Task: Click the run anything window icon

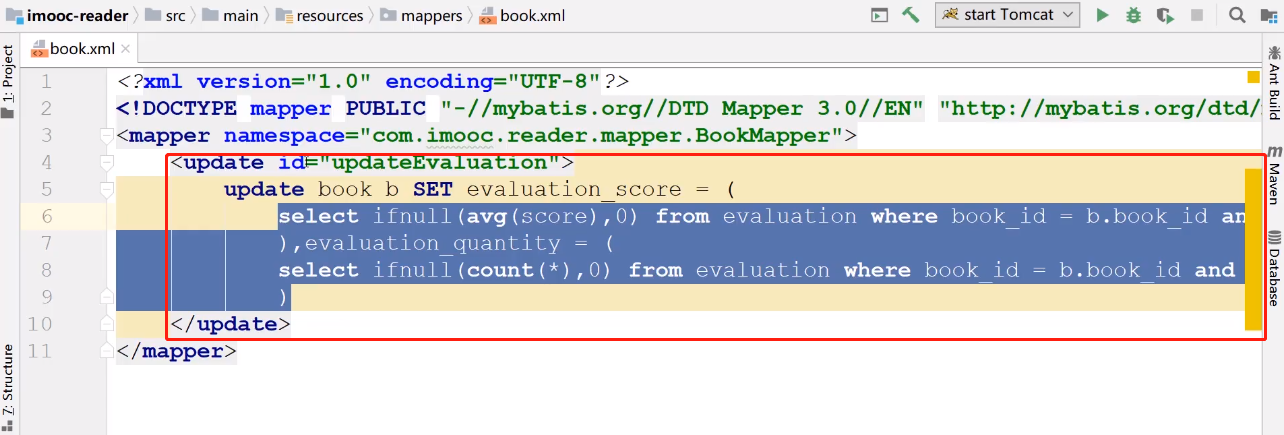Action: [879, 15]
